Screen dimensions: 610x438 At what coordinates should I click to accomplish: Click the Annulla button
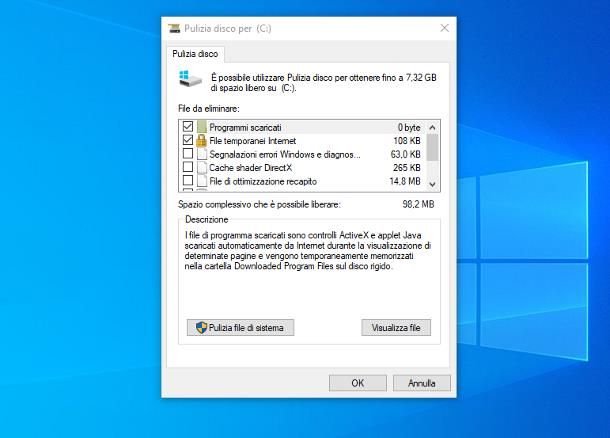pyautogui.click(x=422, y=383)
